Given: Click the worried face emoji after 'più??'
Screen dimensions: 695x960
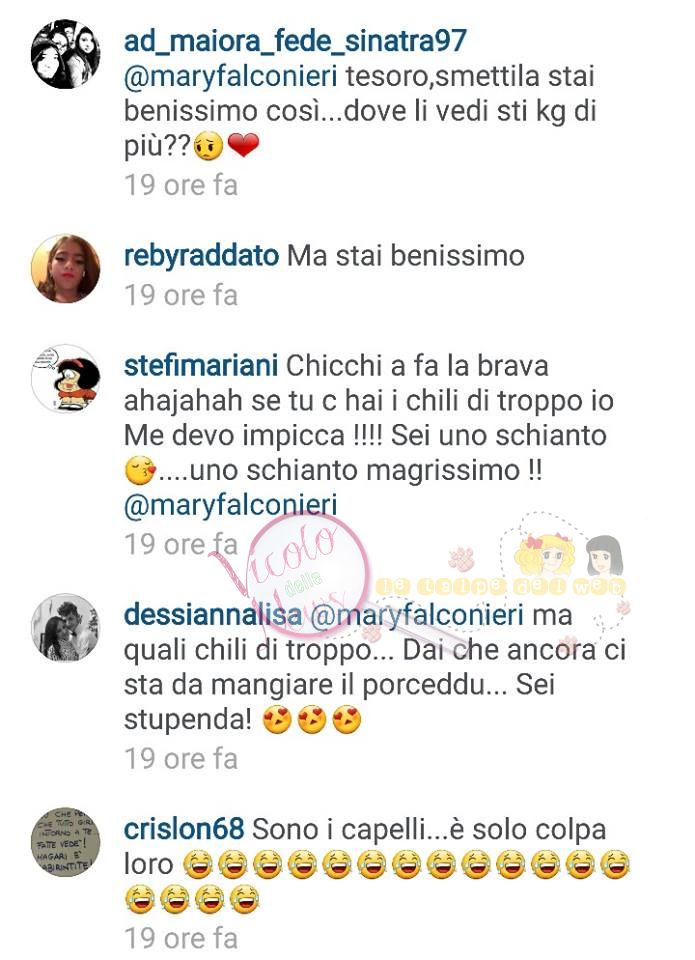Looking at the screenshot, I should (x=208, y=148).
